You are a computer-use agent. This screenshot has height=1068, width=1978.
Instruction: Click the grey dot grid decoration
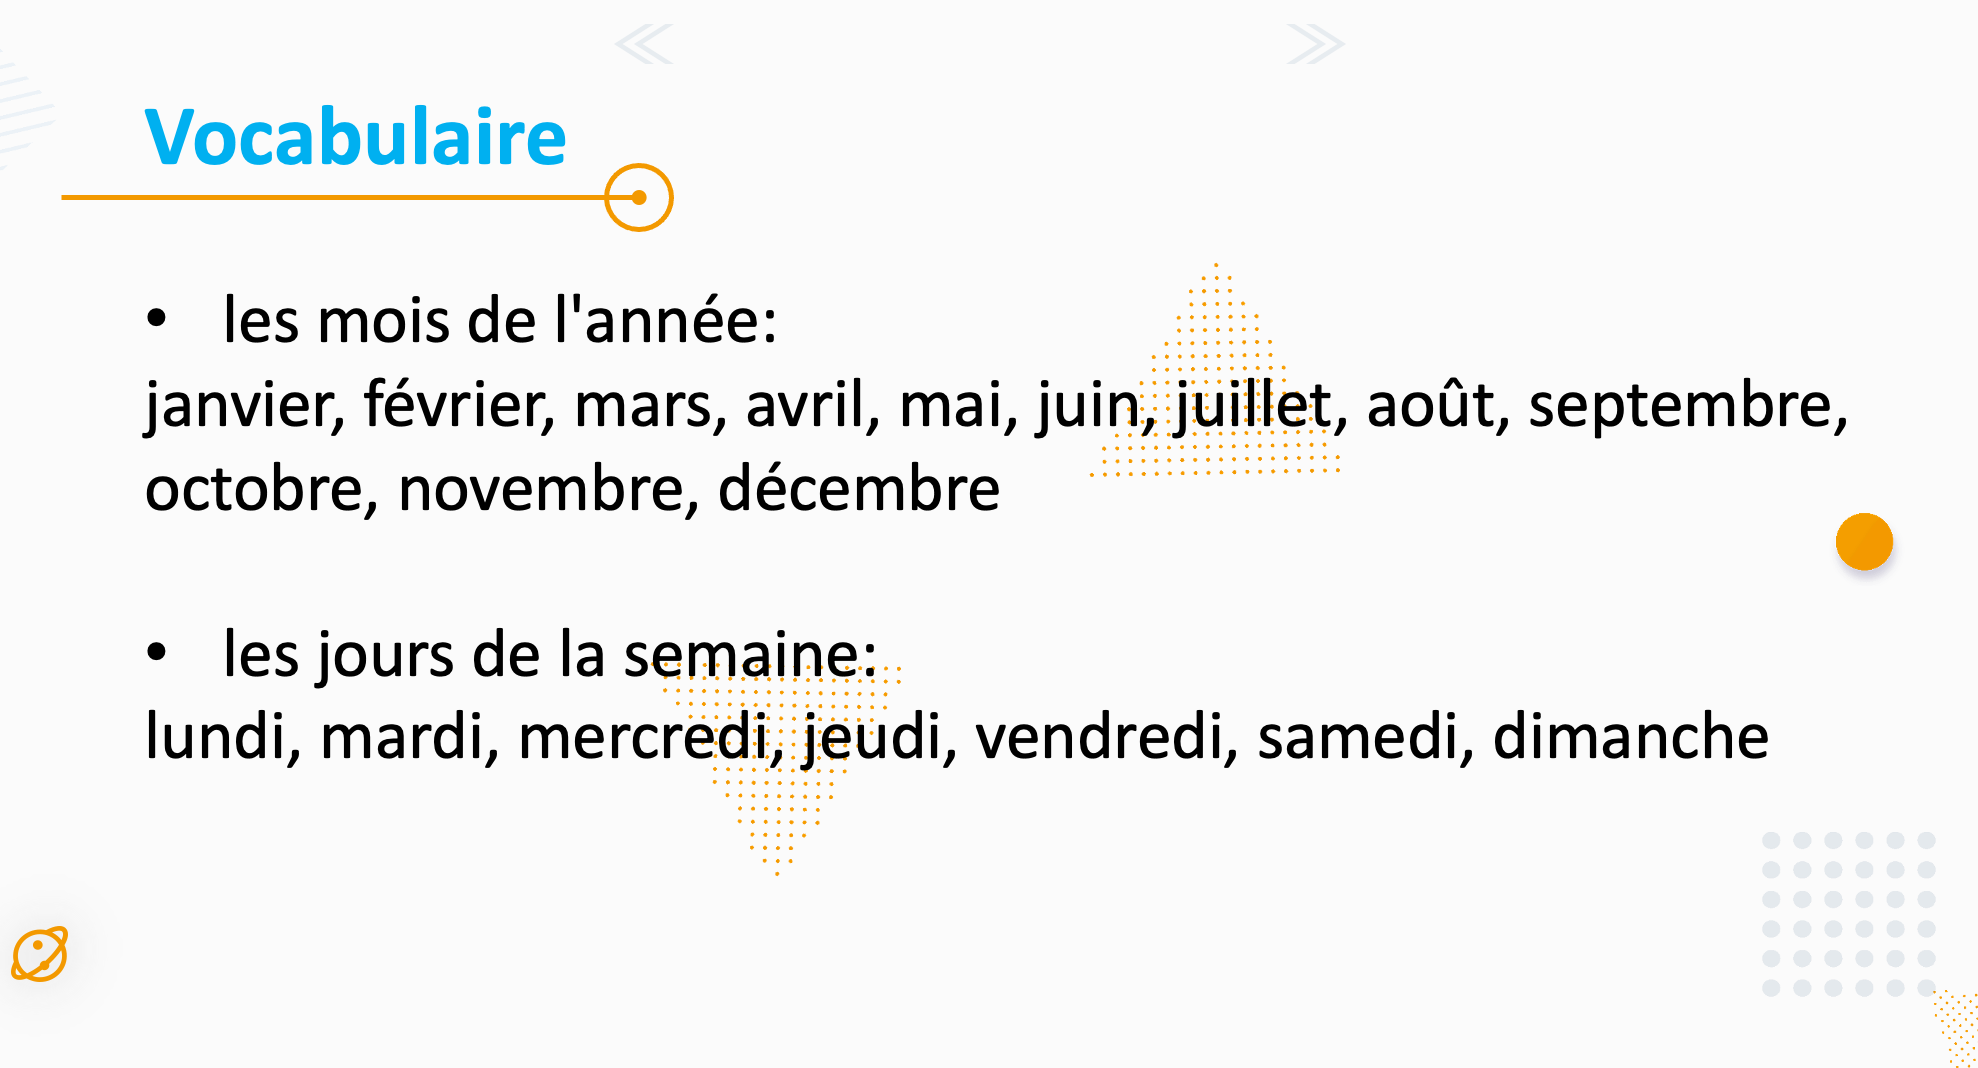[1848, 914]
